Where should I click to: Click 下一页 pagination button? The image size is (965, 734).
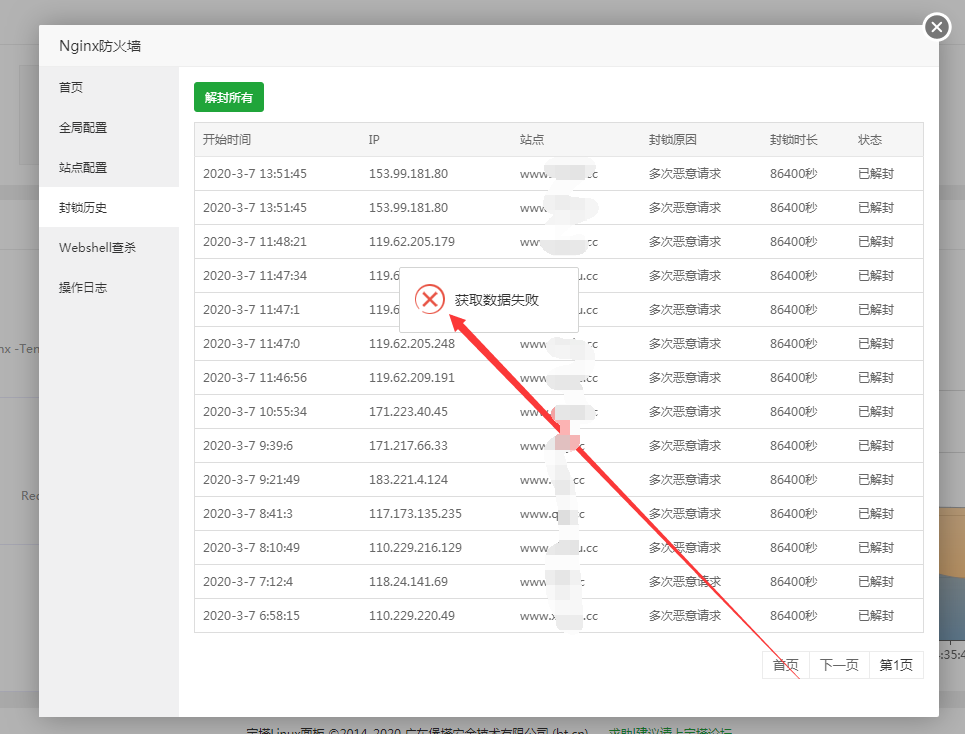point(839,665)
